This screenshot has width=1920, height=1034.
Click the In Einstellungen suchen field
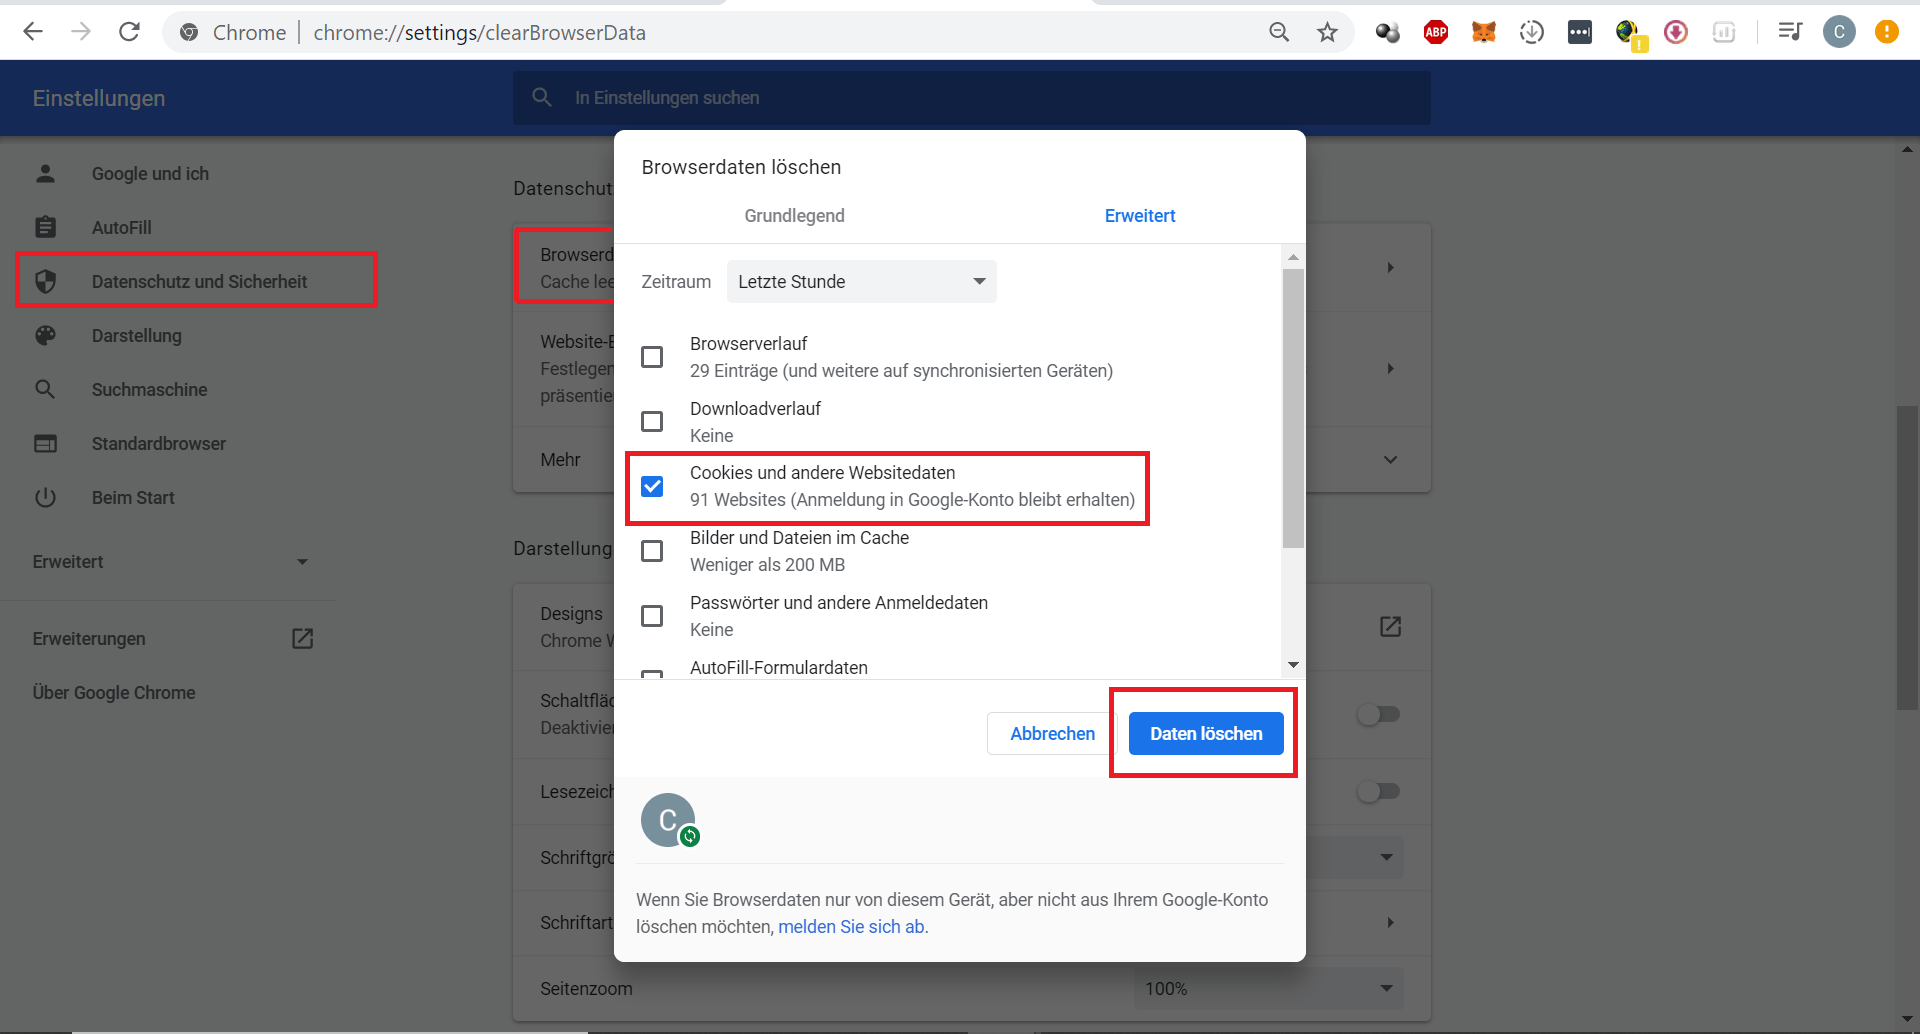point(970,98)
